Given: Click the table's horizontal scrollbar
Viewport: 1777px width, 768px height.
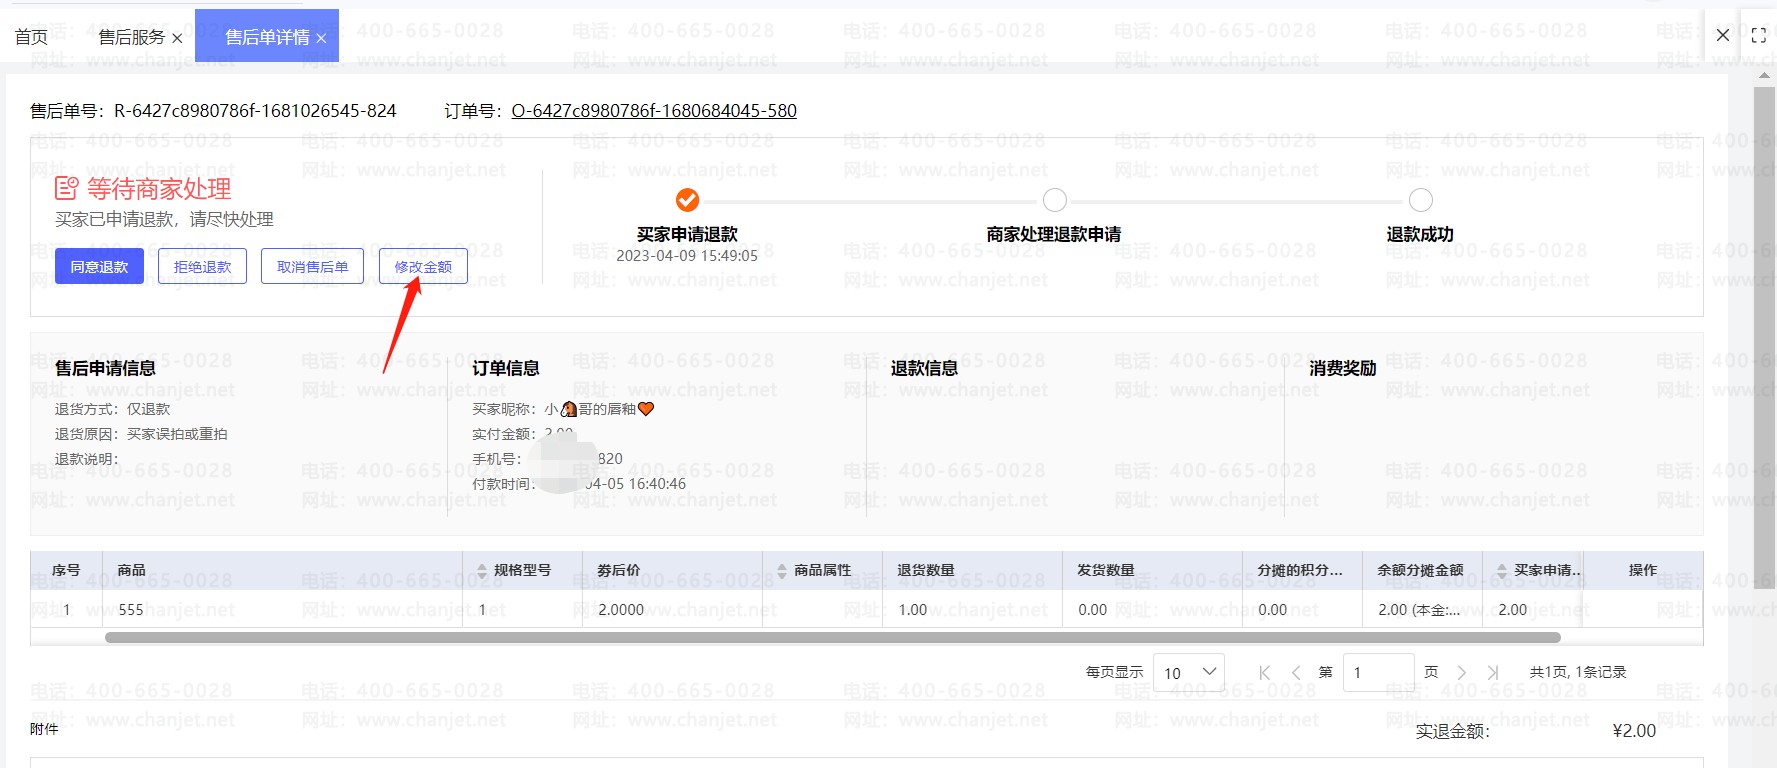Looking at the screenshot, I should 832,637.
